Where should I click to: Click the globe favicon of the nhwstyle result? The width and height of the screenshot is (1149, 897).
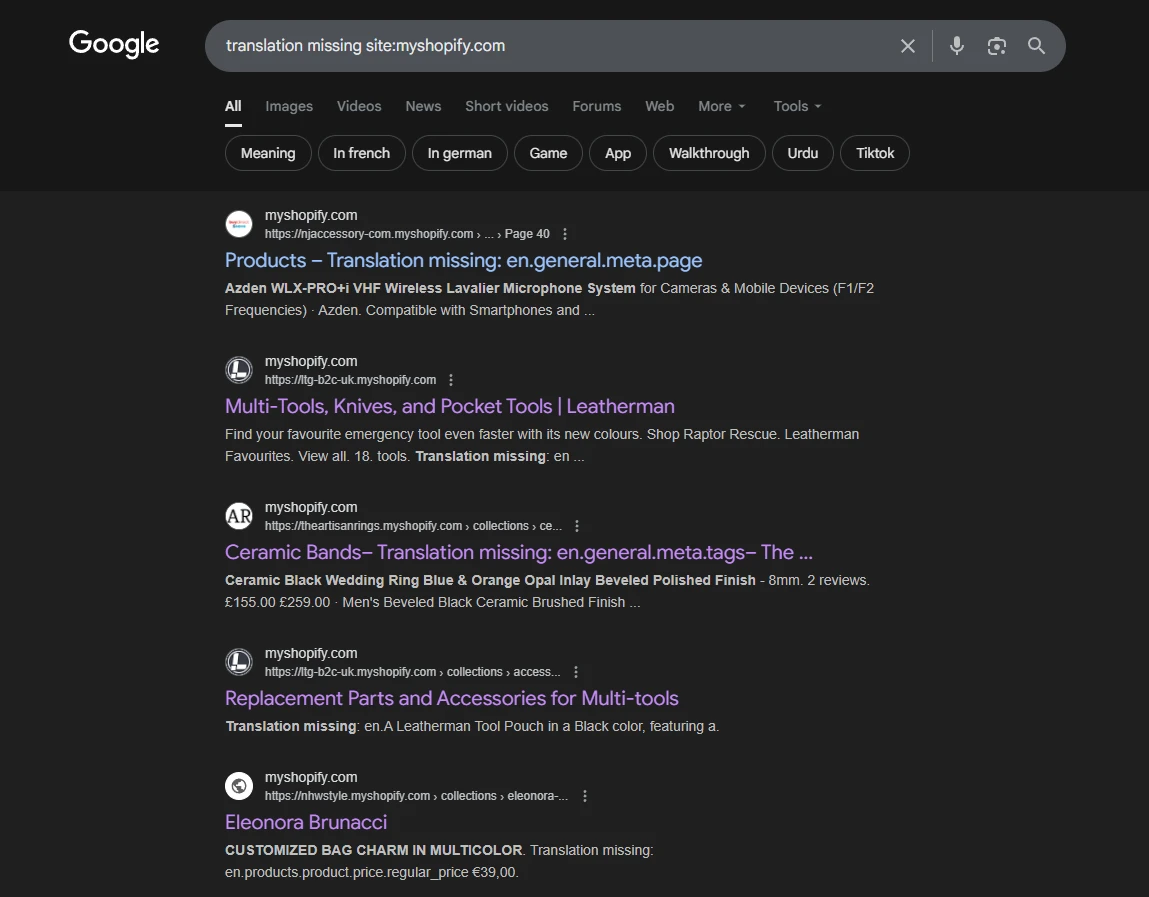point(239,786)
